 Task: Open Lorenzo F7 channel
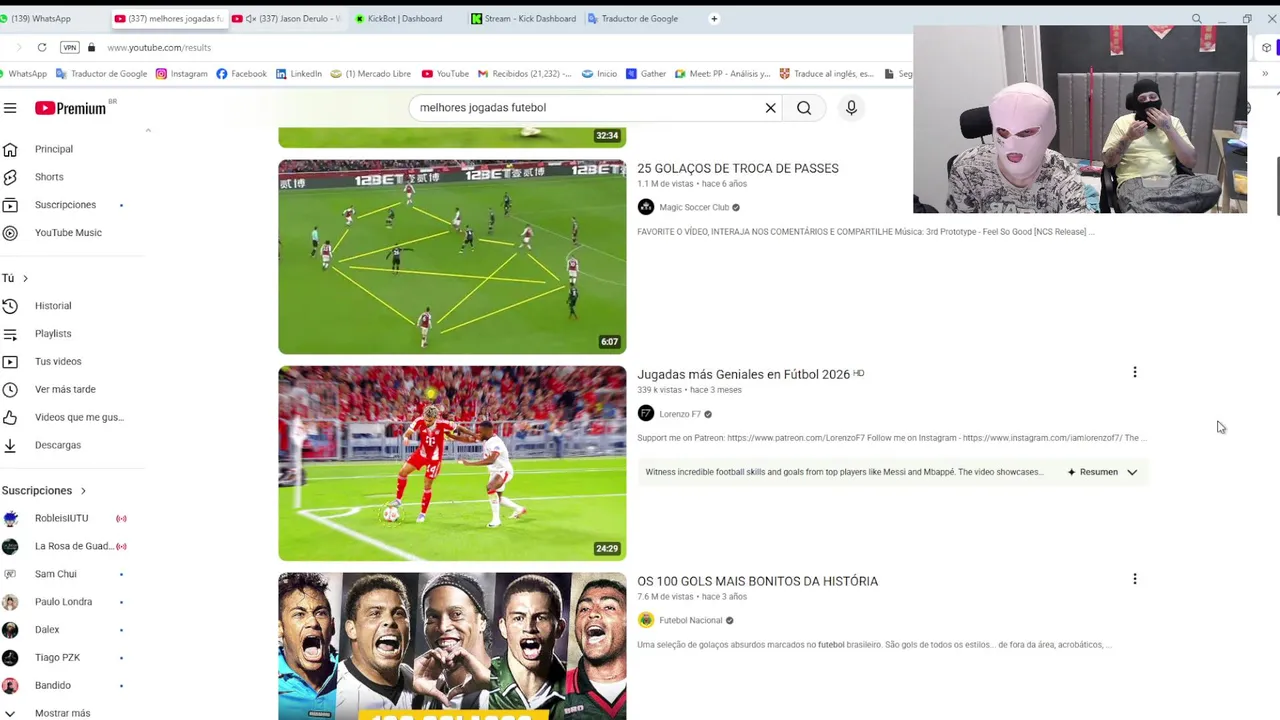(x=679, y=414)
